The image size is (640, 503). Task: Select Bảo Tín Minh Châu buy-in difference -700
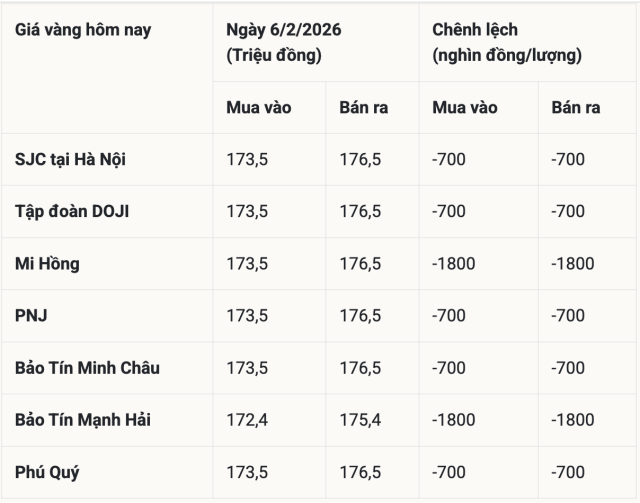pyautogui.click(x=449, y=368)
